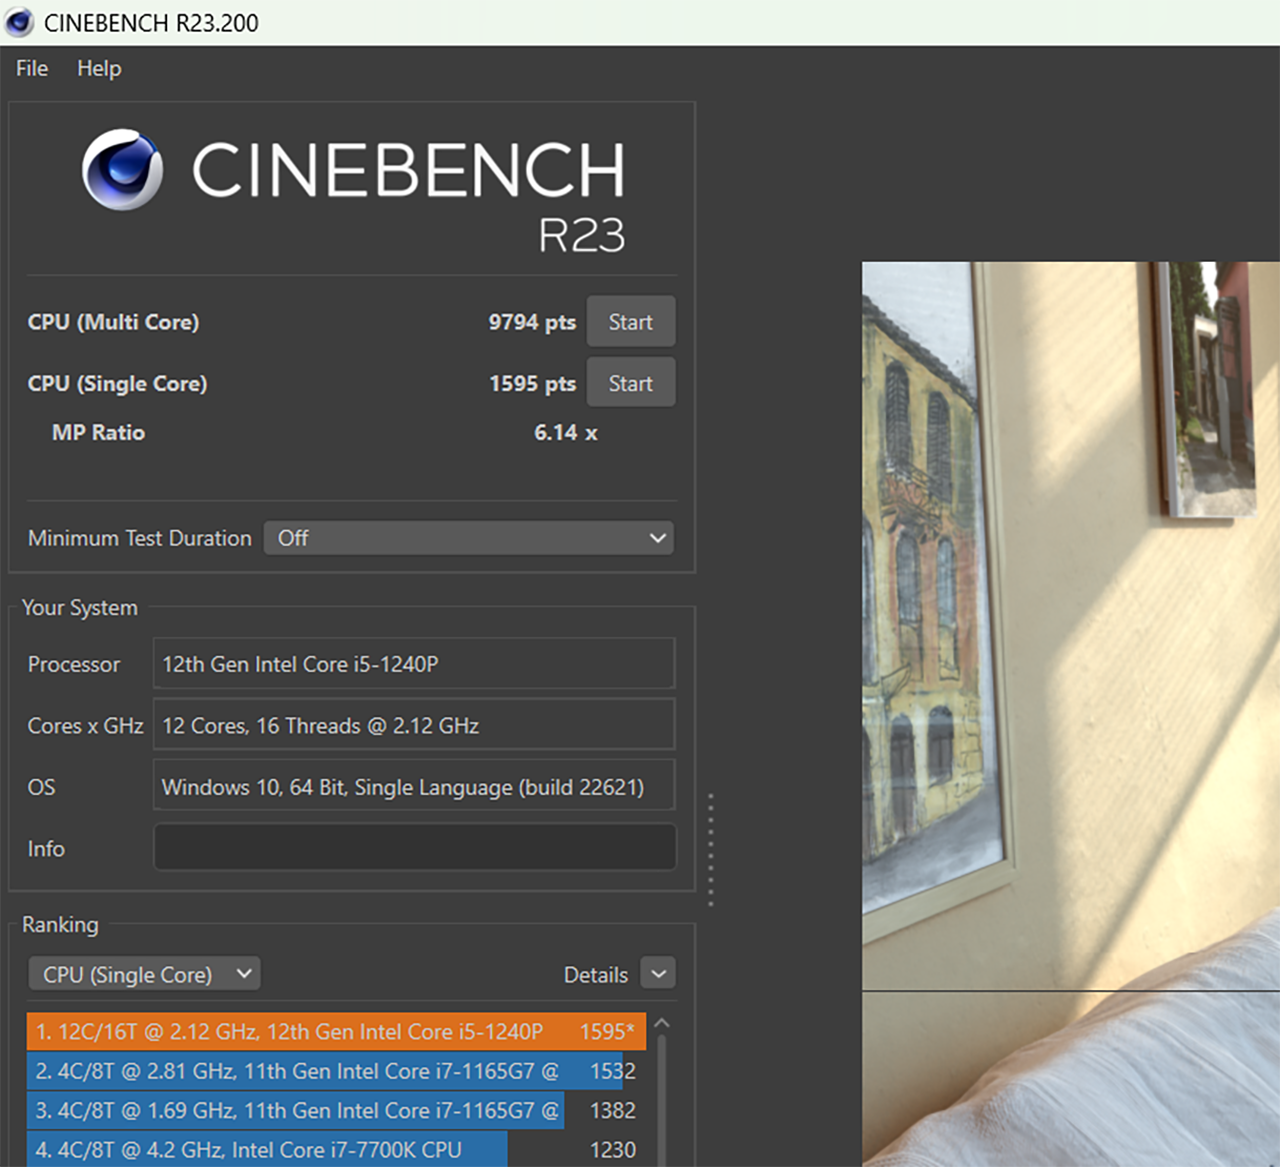1280x1167 pixels.
Task: Select ranking row 3 i7-1165G7 @ 1.69 GHz
Action: coord(337,1110)
